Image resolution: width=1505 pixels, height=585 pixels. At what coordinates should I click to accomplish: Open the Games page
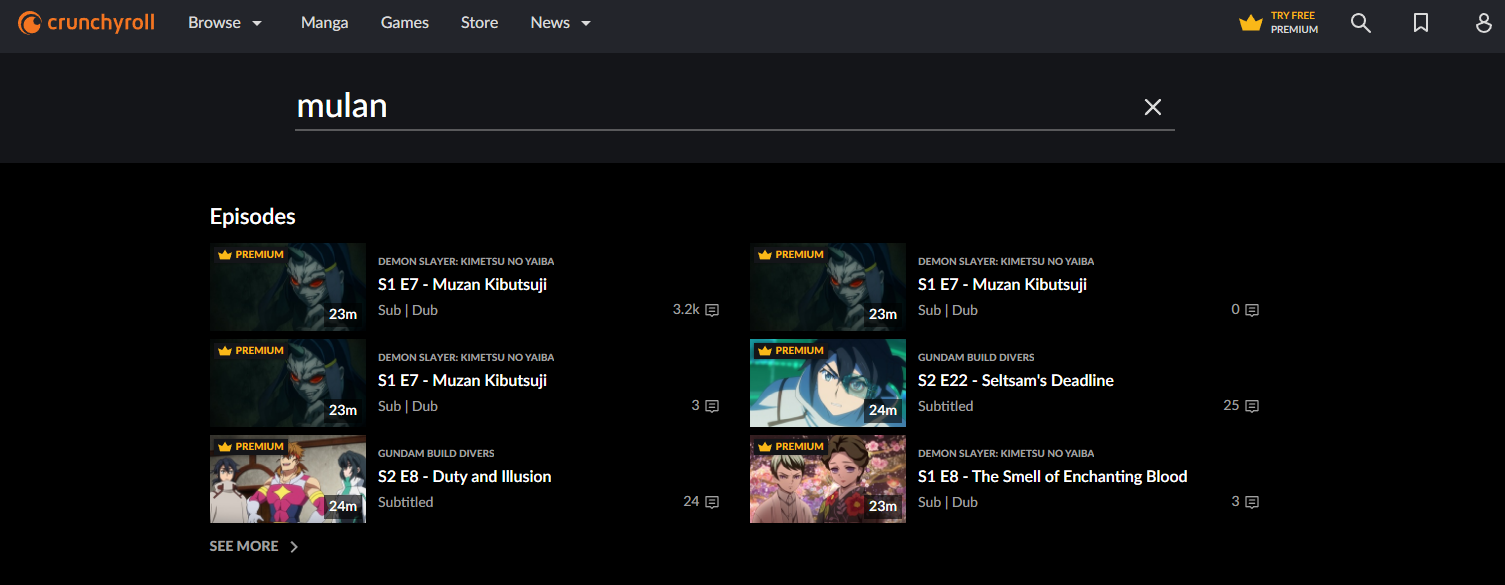tap(405, 23)
